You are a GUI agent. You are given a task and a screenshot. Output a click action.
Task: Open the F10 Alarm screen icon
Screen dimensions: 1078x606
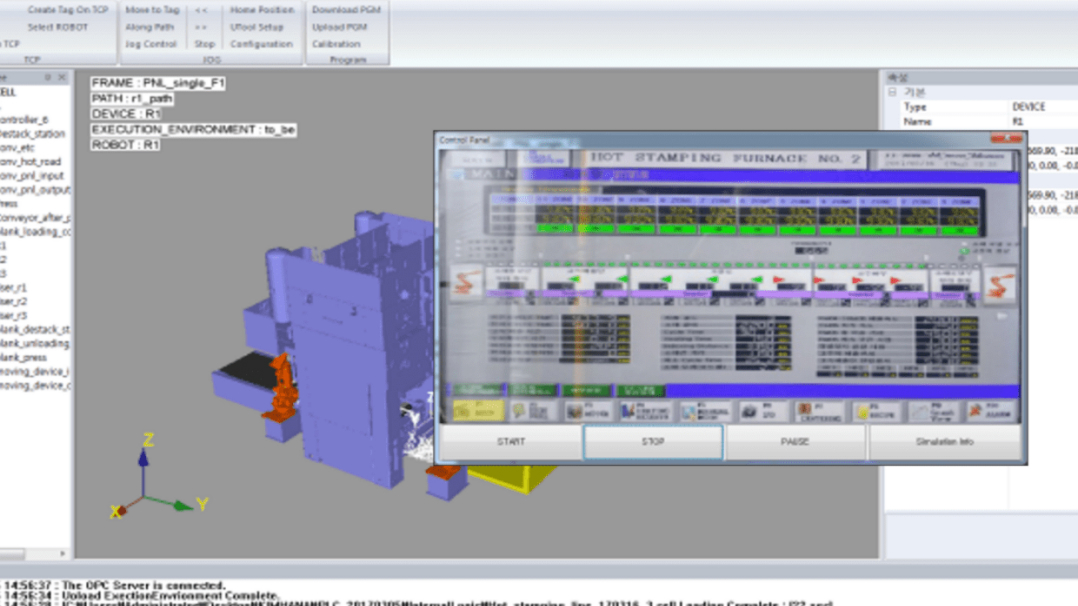(988, 411)
